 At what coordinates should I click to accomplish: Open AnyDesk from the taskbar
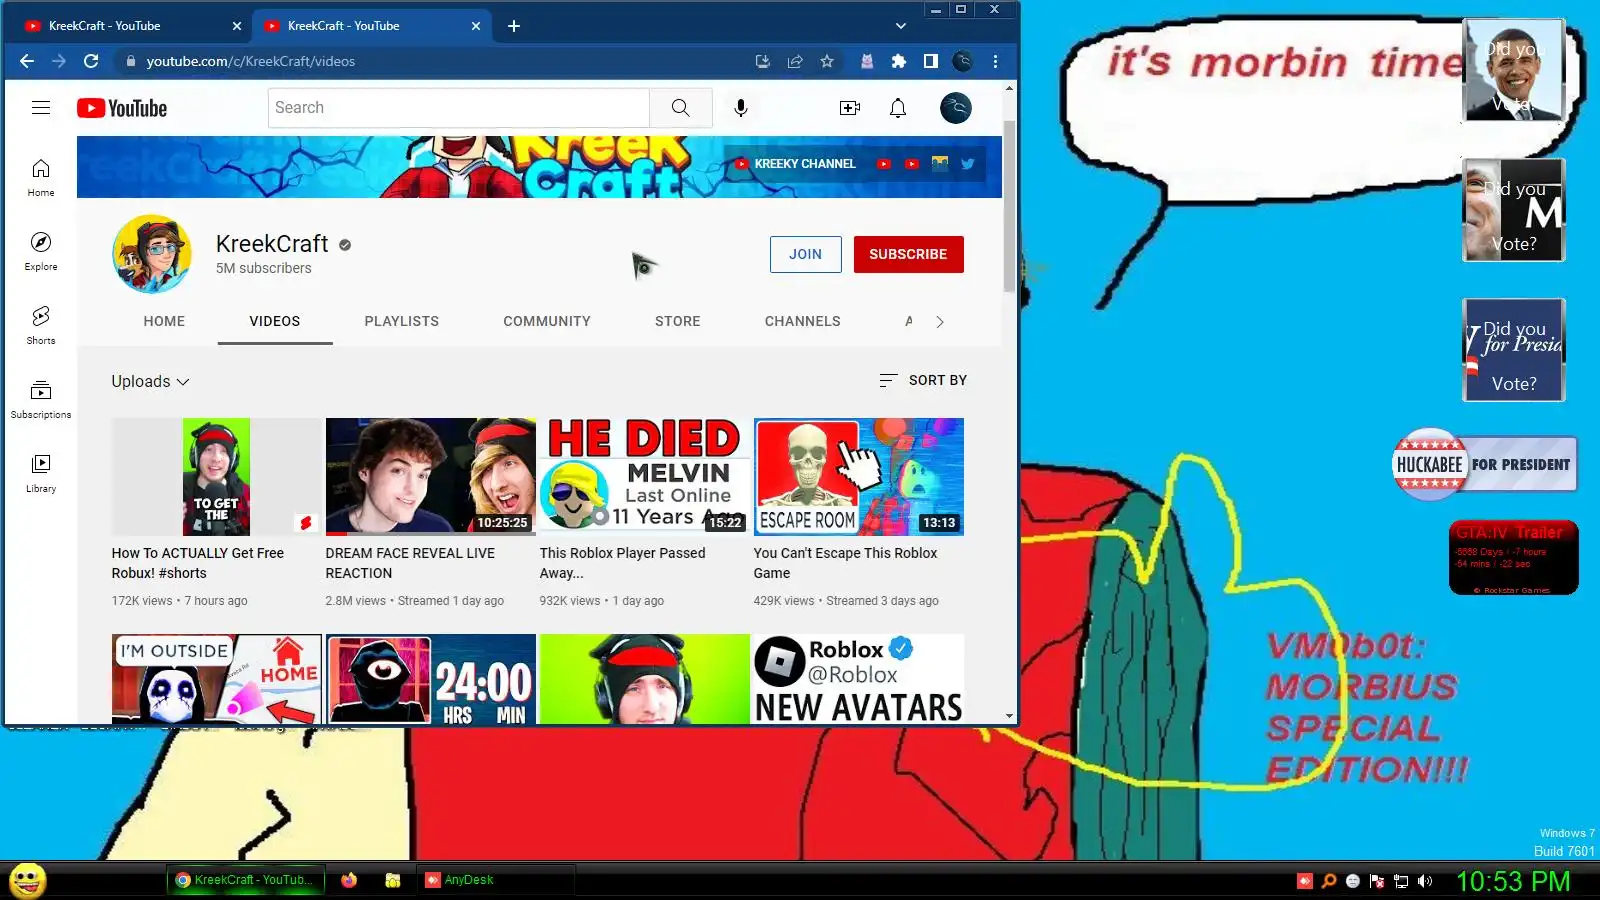(495, 880)
